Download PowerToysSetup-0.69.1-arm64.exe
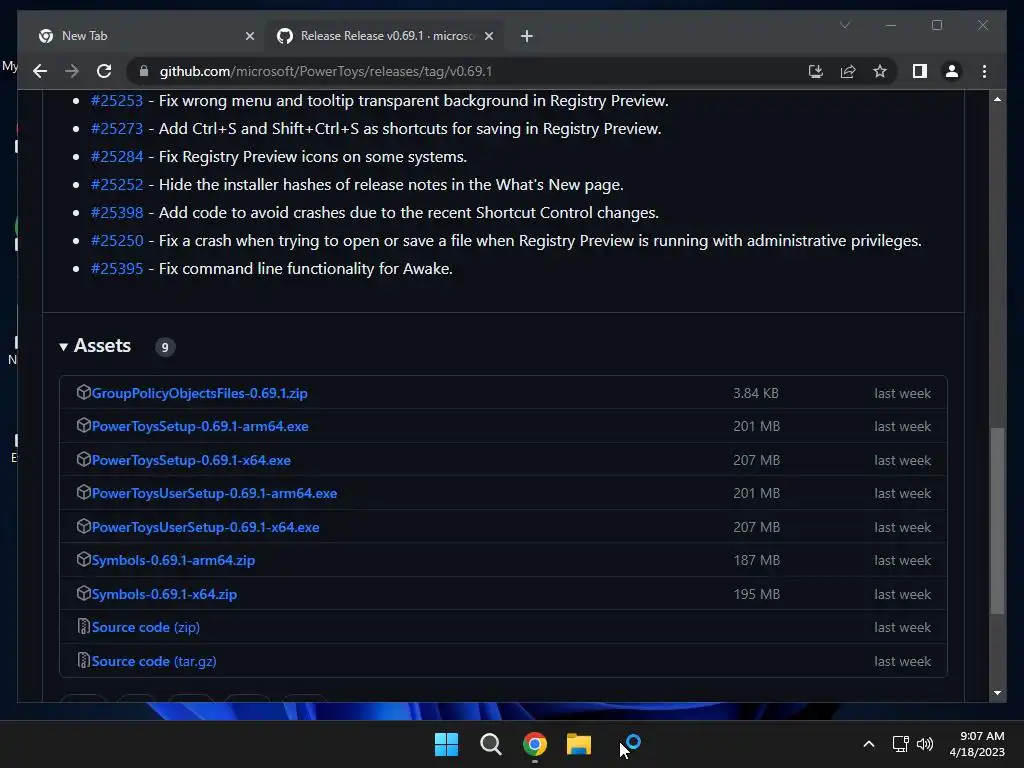Screen dimensions: 1024x768 pos(200,426)
